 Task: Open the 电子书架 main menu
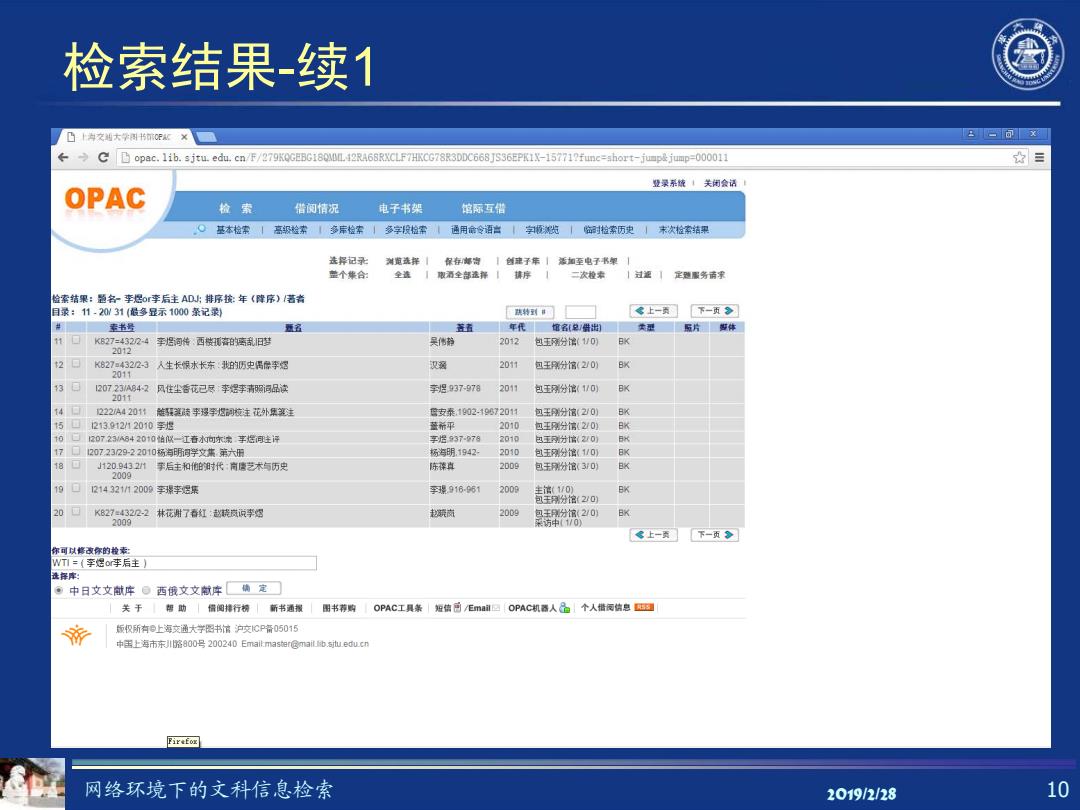click(400, 208)
